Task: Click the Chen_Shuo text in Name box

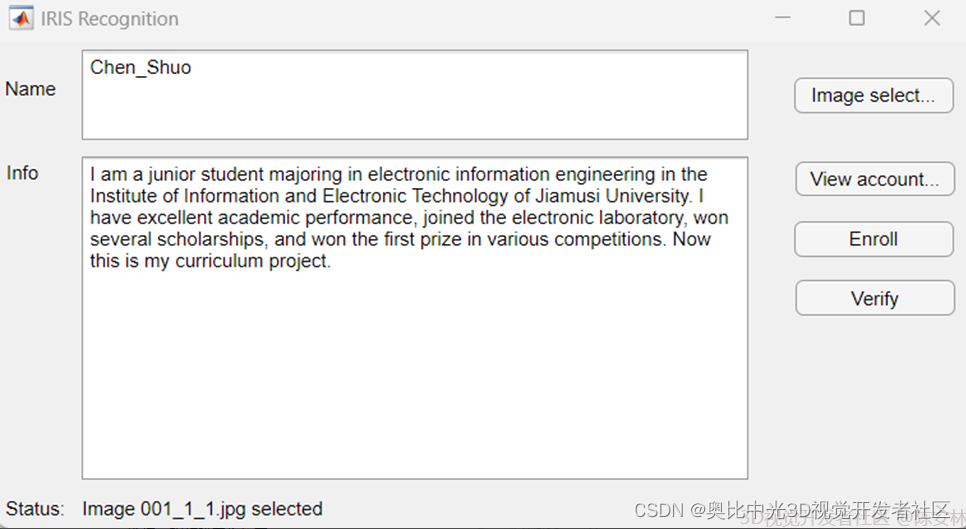Action: click(x=140, y=68)
